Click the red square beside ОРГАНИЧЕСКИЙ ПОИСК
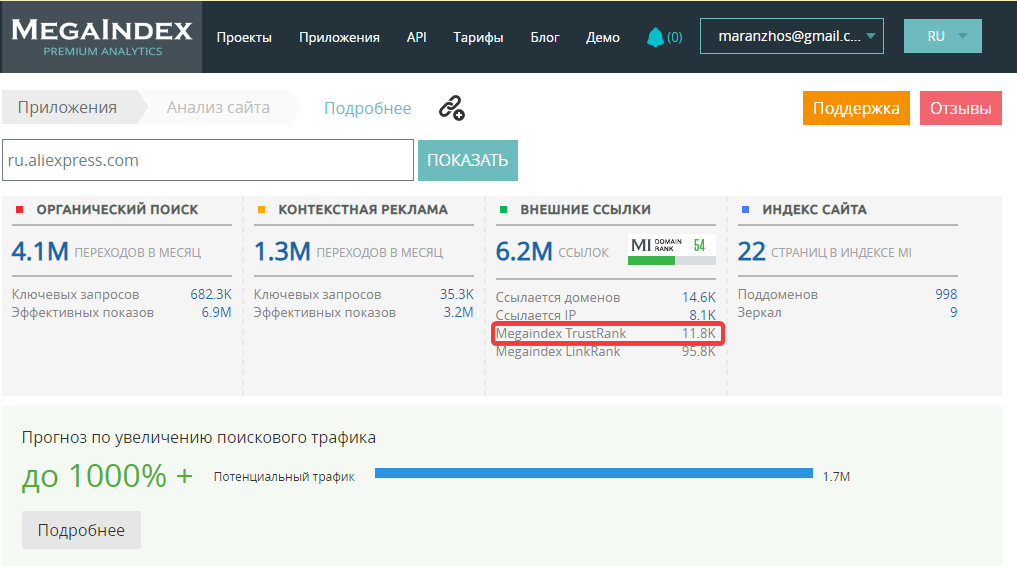Viewport: 1017px width, 566px height. pos(19,209)
